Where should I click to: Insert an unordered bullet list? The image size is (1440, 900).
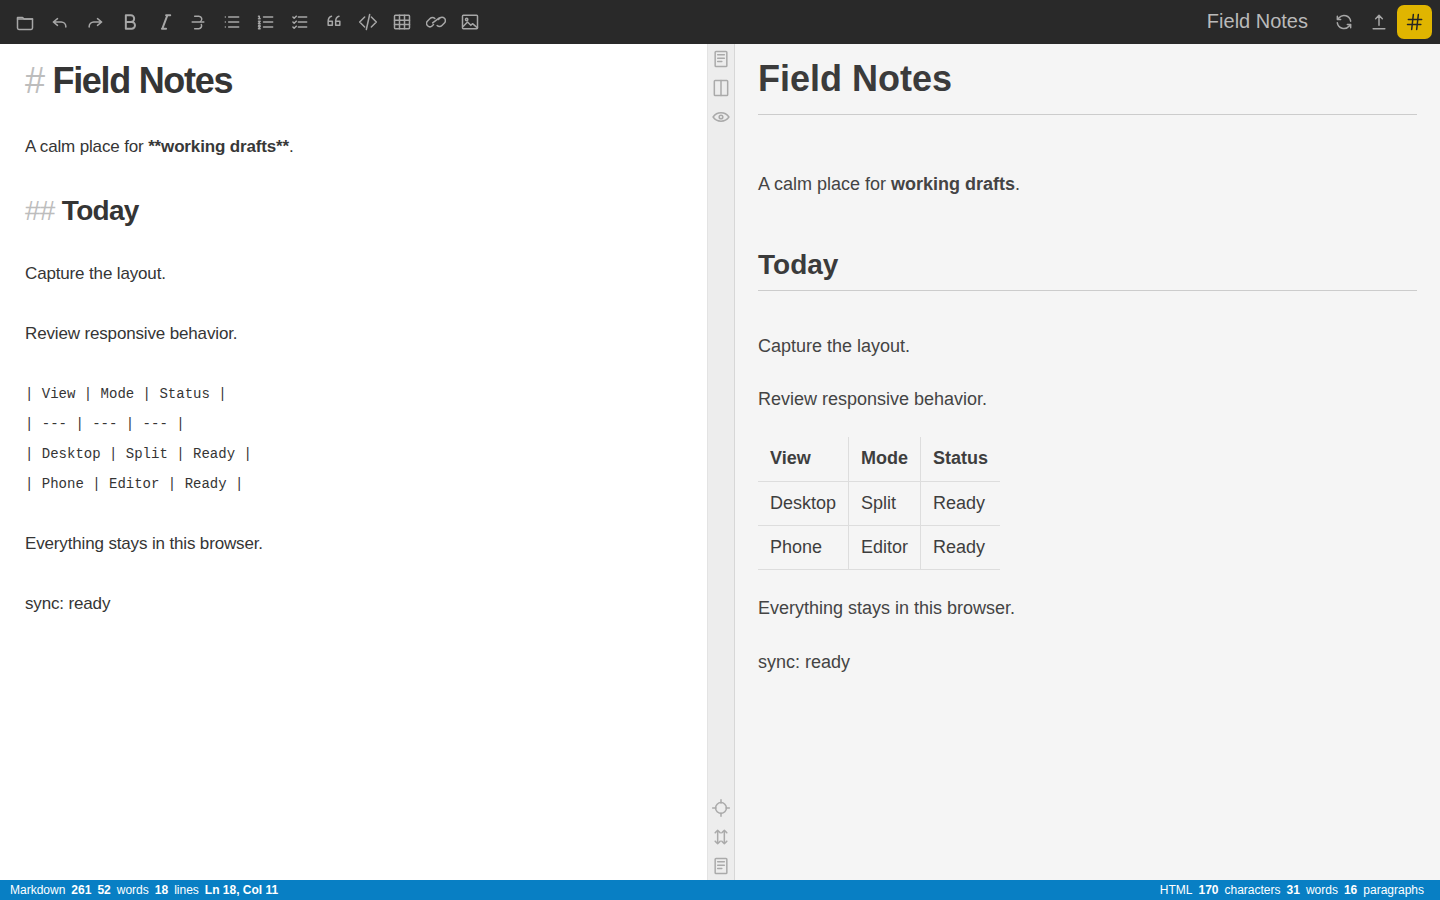click(232, 22)
